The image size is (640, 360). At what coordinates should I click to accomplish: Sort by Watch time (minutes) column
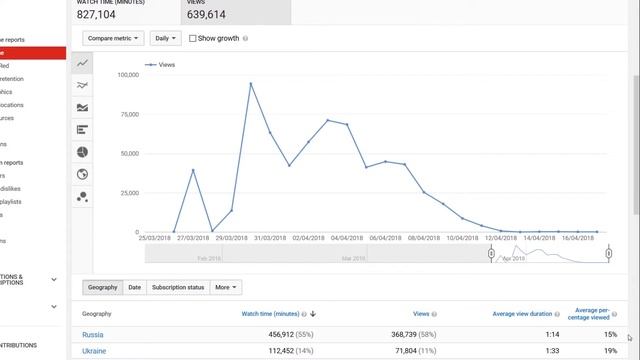click(270, 314)
